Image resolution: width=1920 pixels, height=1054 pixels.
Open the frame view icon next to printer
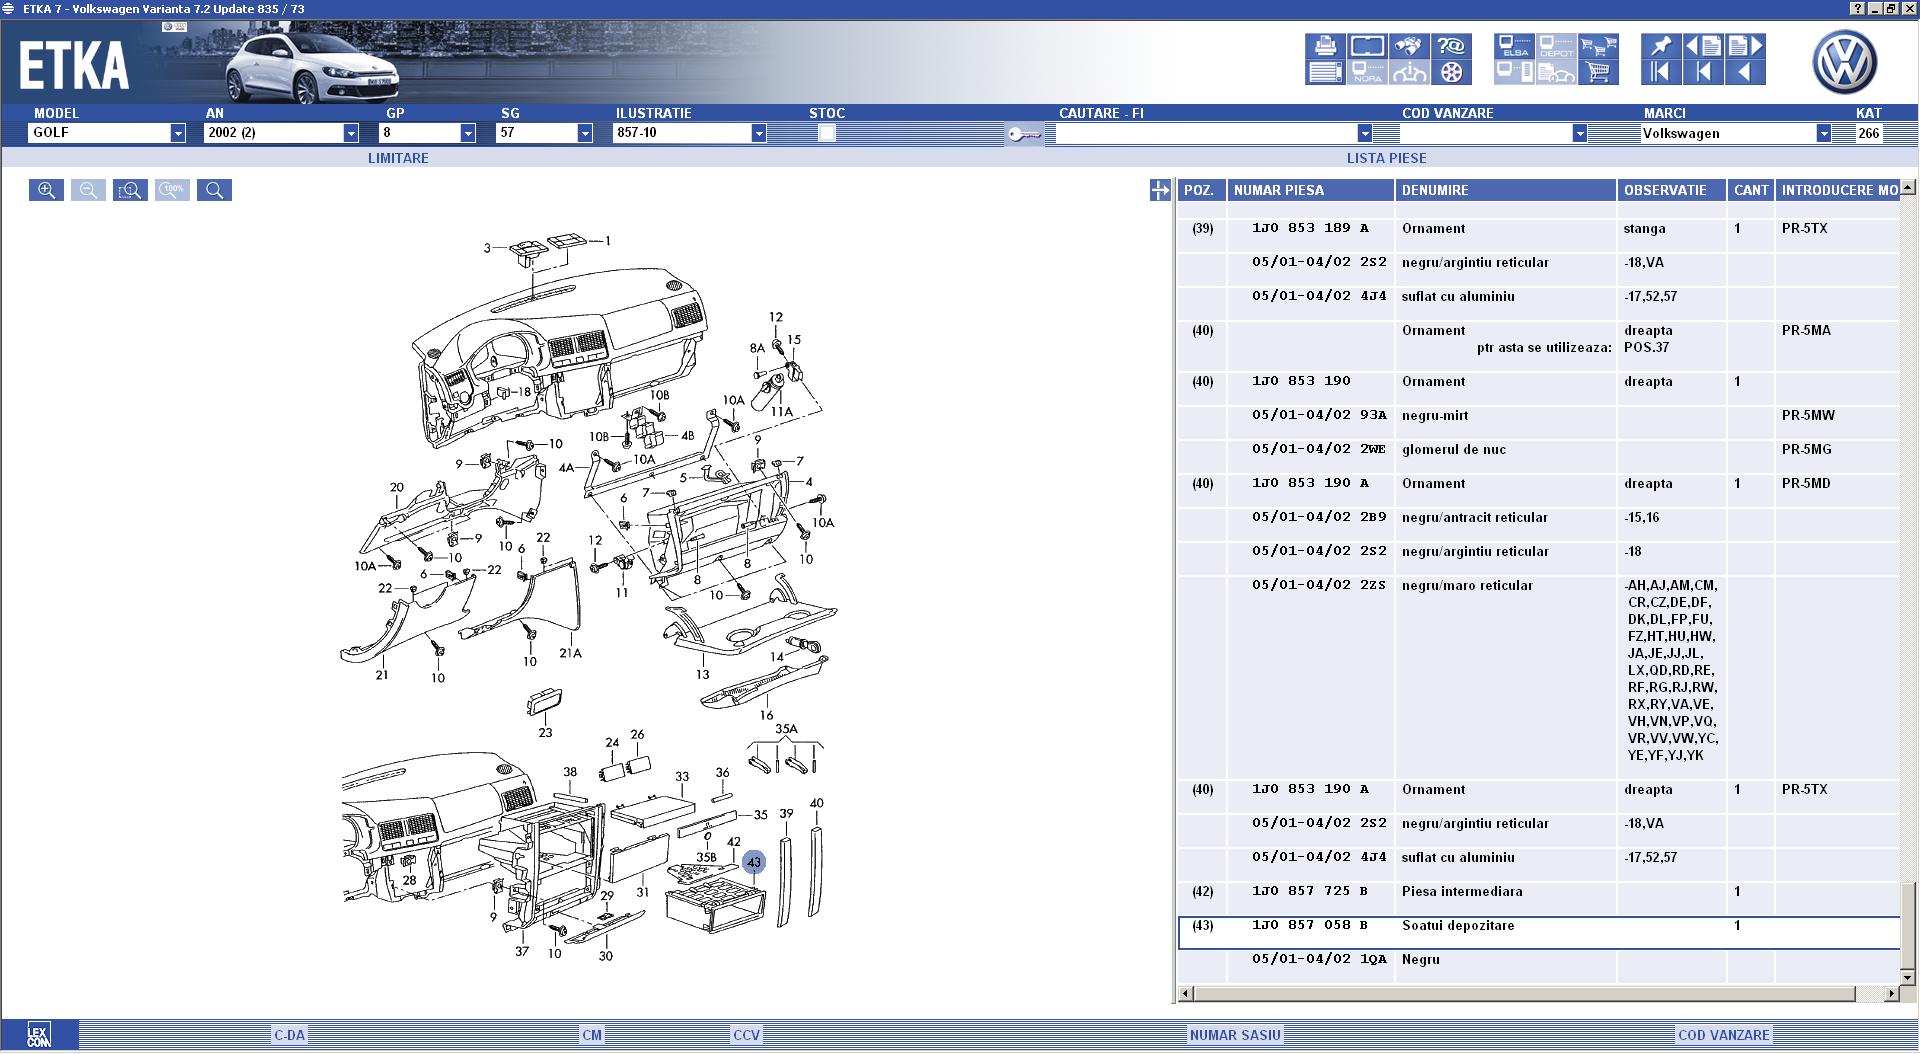1367,46
